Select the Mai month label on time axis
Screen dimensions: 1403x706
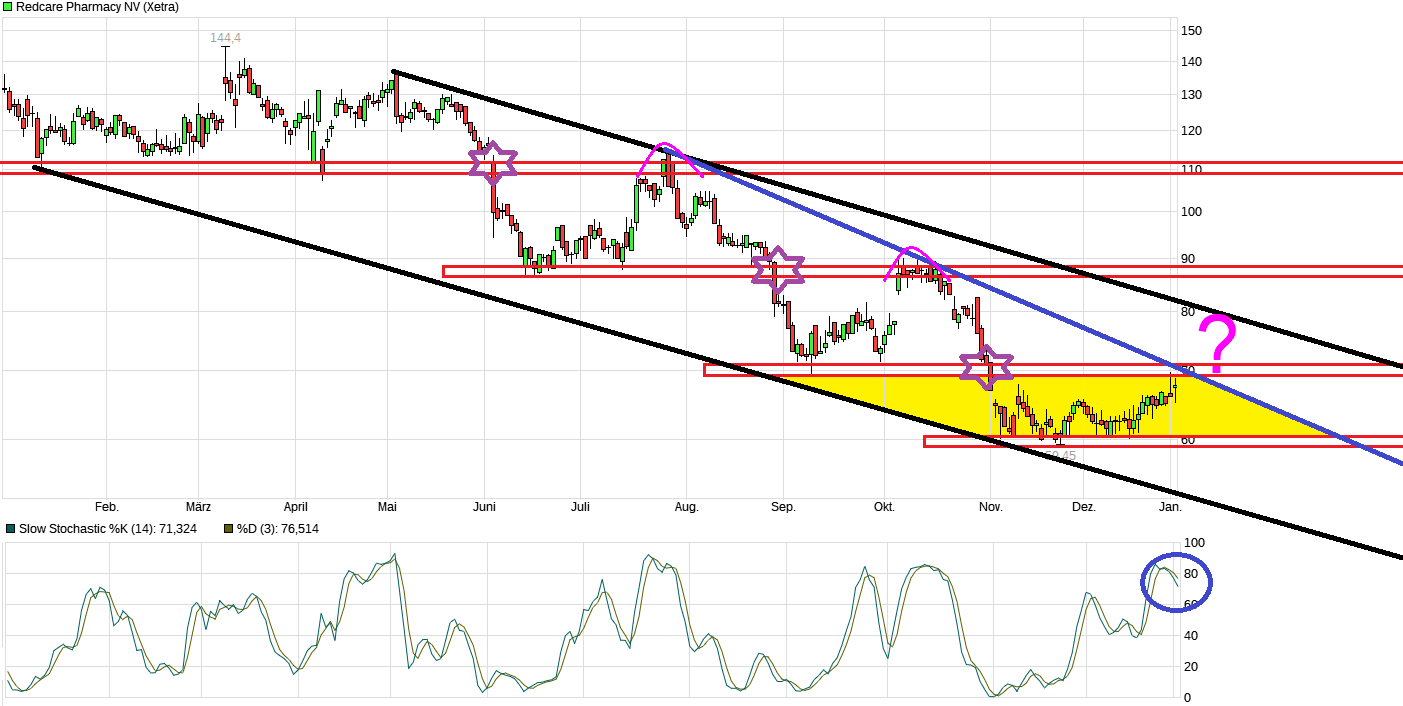pyautogui.click(x=388, y=507)
